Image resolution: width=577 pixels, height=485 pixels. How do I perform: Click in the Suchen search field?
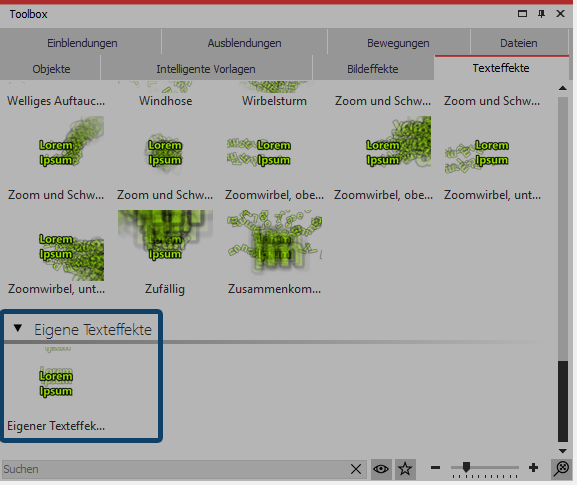click(173, 469)
